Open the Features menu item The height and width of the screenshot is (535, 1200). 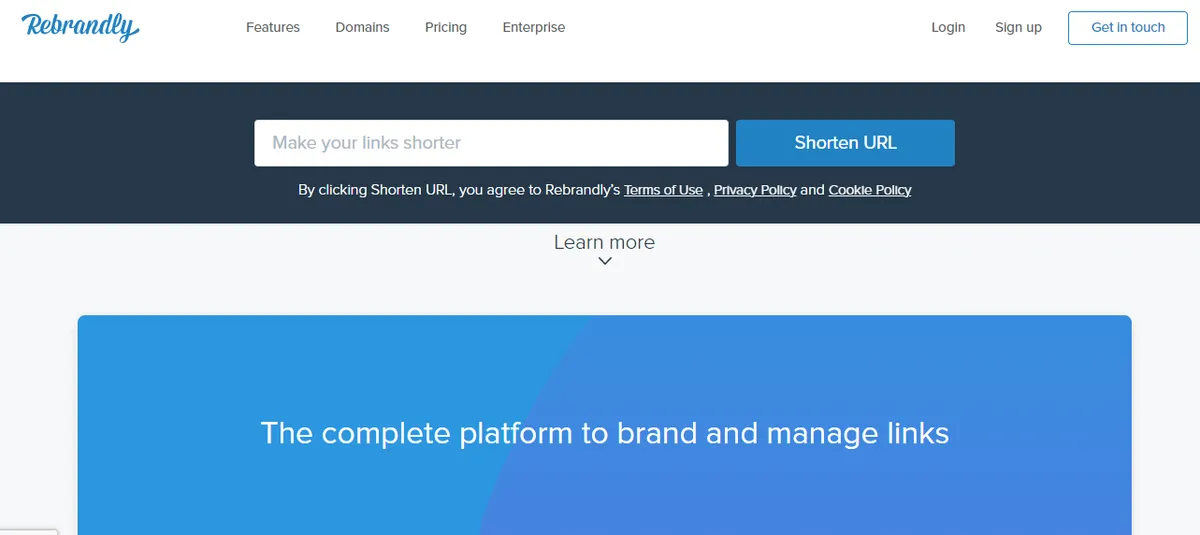click(x=273, y=27)
